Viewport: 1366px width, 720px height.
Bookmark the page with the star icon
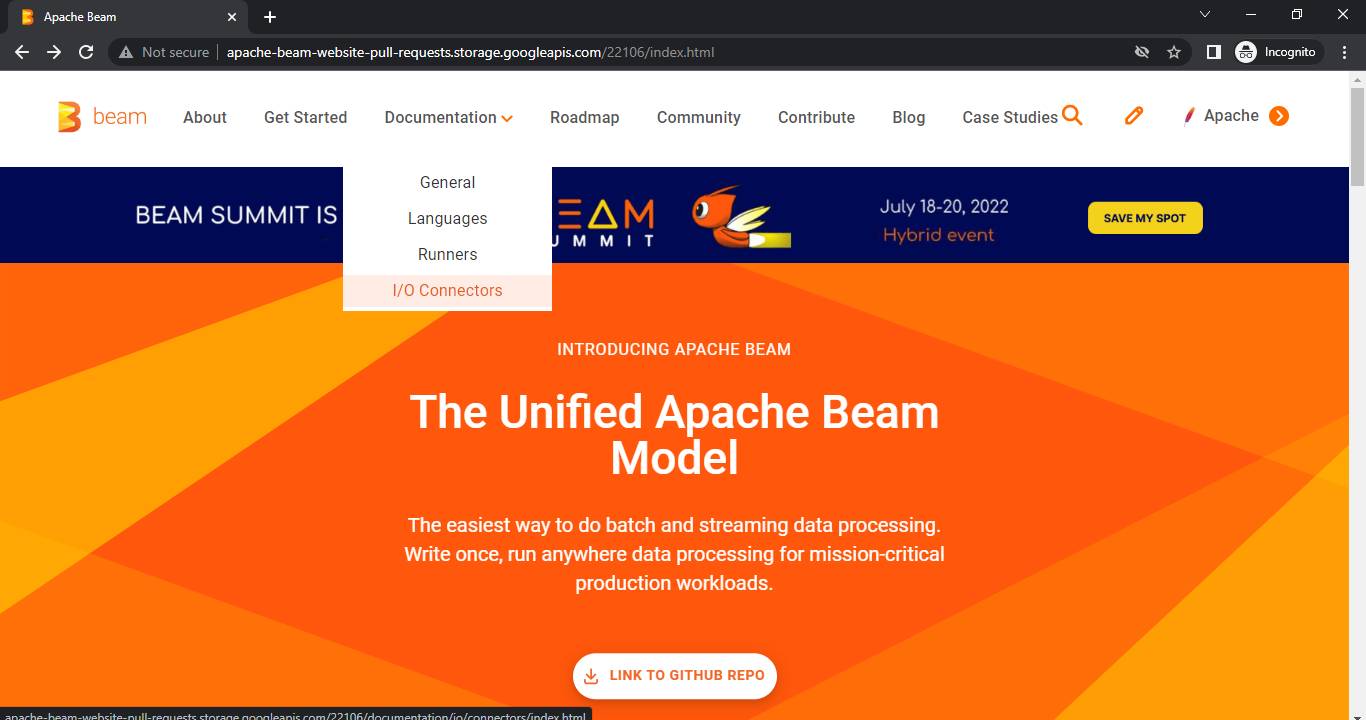1173,52
